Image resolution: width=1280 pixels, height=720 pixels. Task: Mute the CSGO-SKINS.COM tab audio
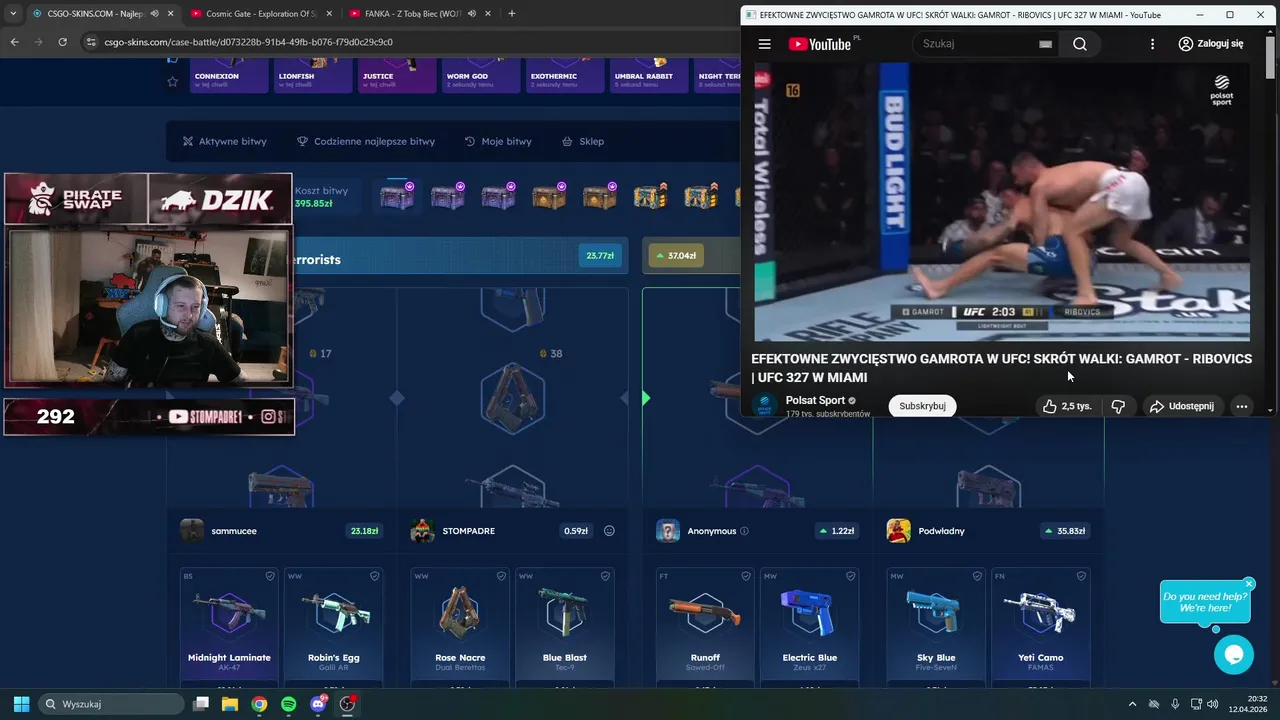coord(154,13)
